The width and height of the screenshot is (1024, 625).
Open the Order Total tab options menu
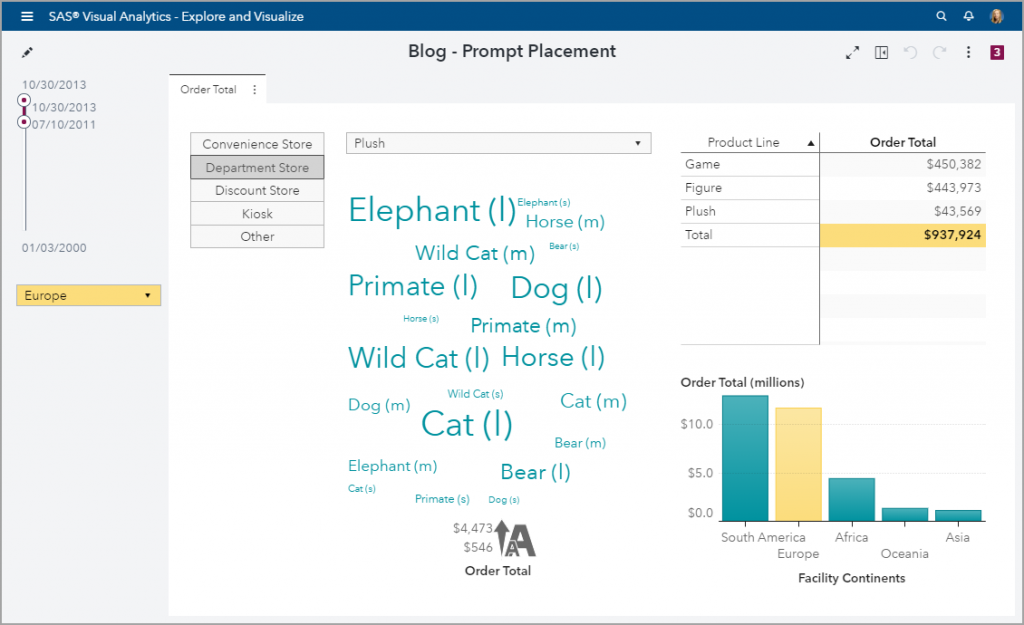[x=254, y=90]
